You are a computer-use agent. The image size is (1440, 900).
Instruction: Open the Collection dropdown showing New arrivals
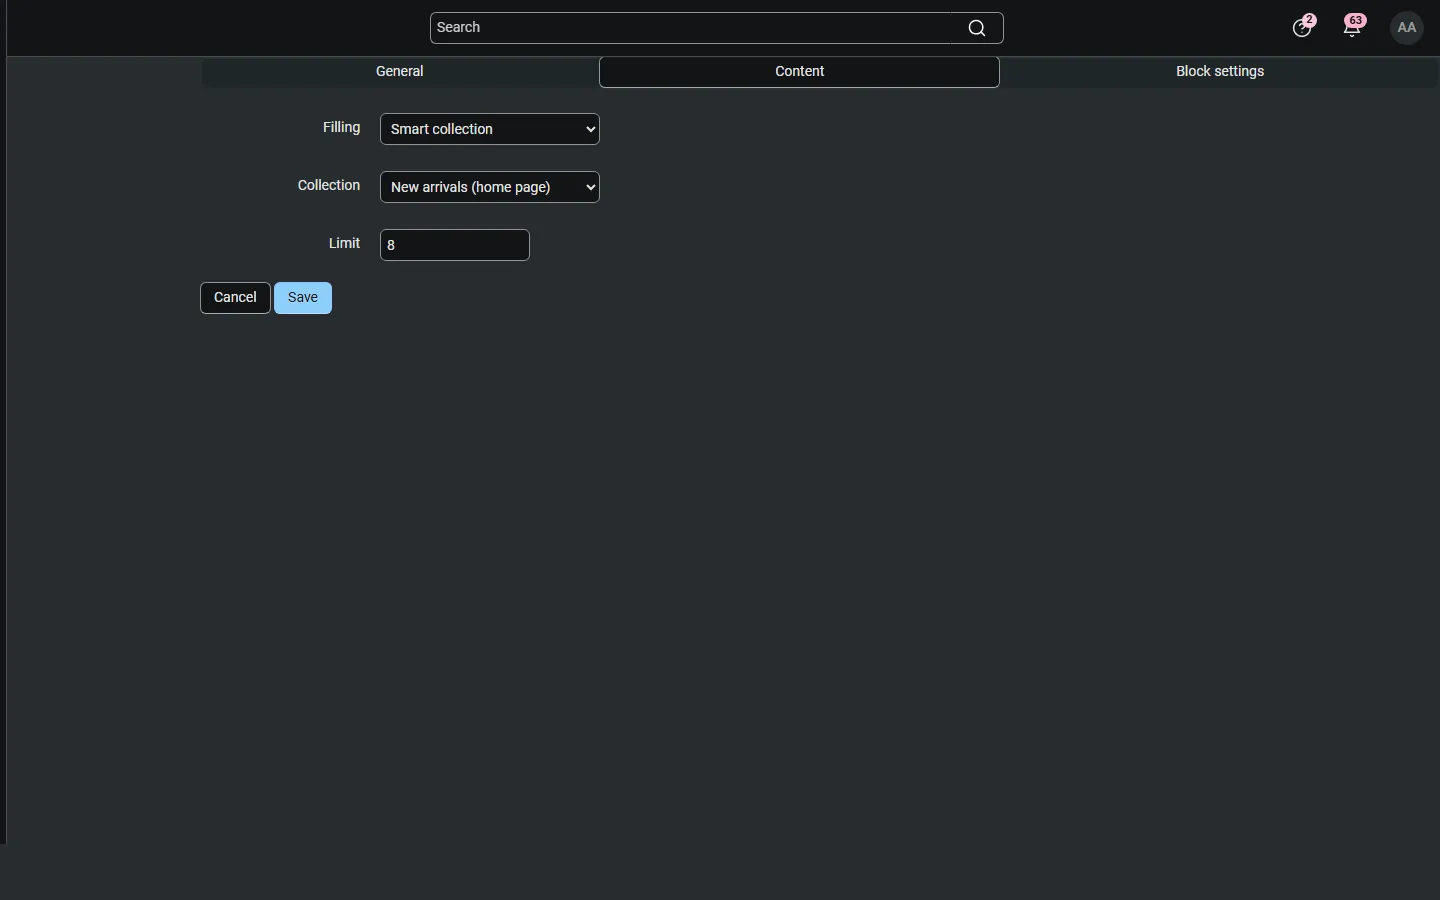tap(490, 187)
